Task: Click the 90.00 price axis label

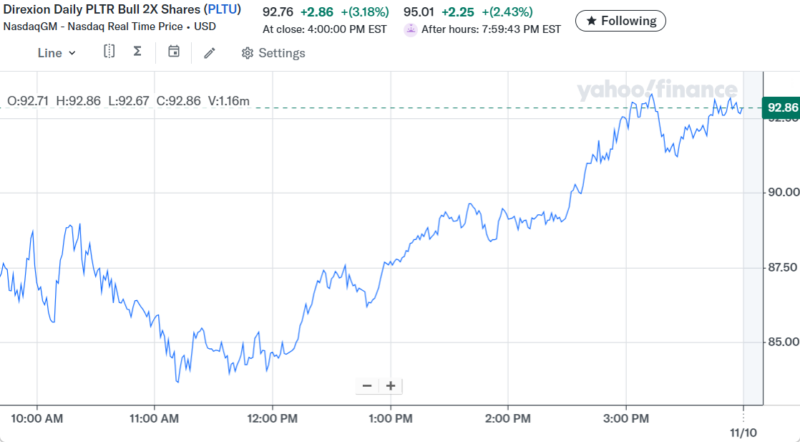Action: (x=780, y=191)
